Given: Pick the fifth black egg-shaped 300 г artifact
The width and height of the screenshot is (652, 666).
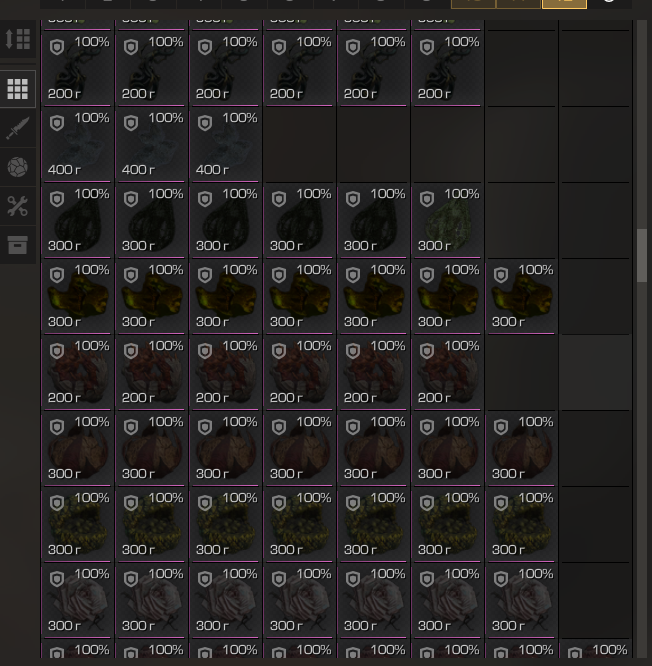Looking at the screenshot, I should click(x=373, y=221).
